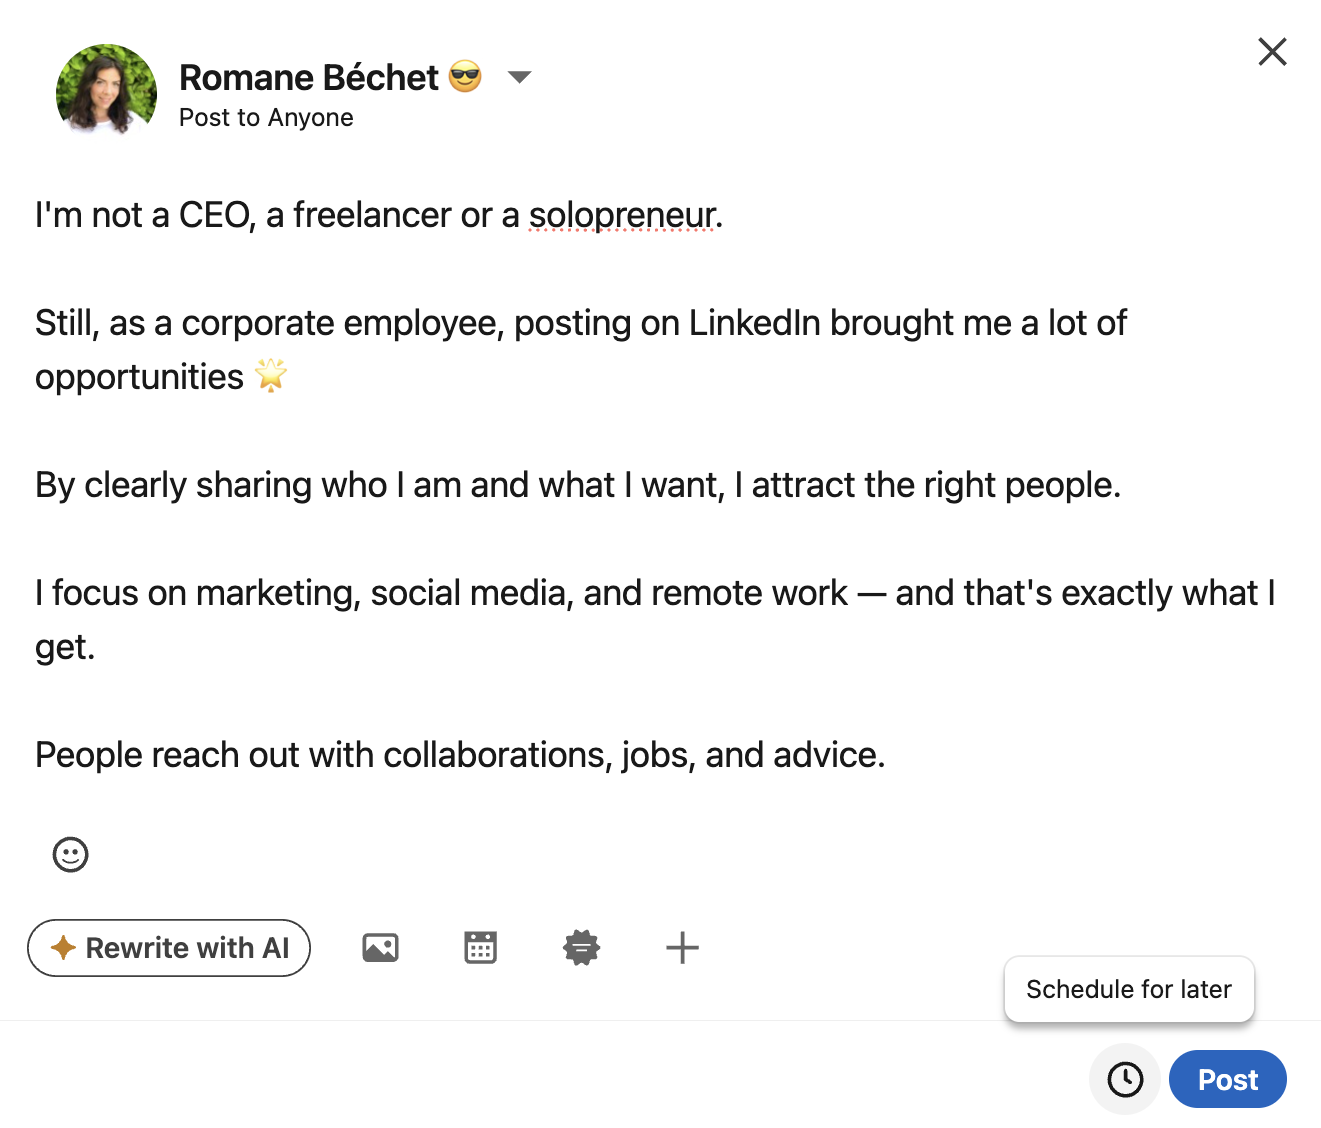Create an event using the calendar icon
Screen dimensions: 1321x1128
480,947
